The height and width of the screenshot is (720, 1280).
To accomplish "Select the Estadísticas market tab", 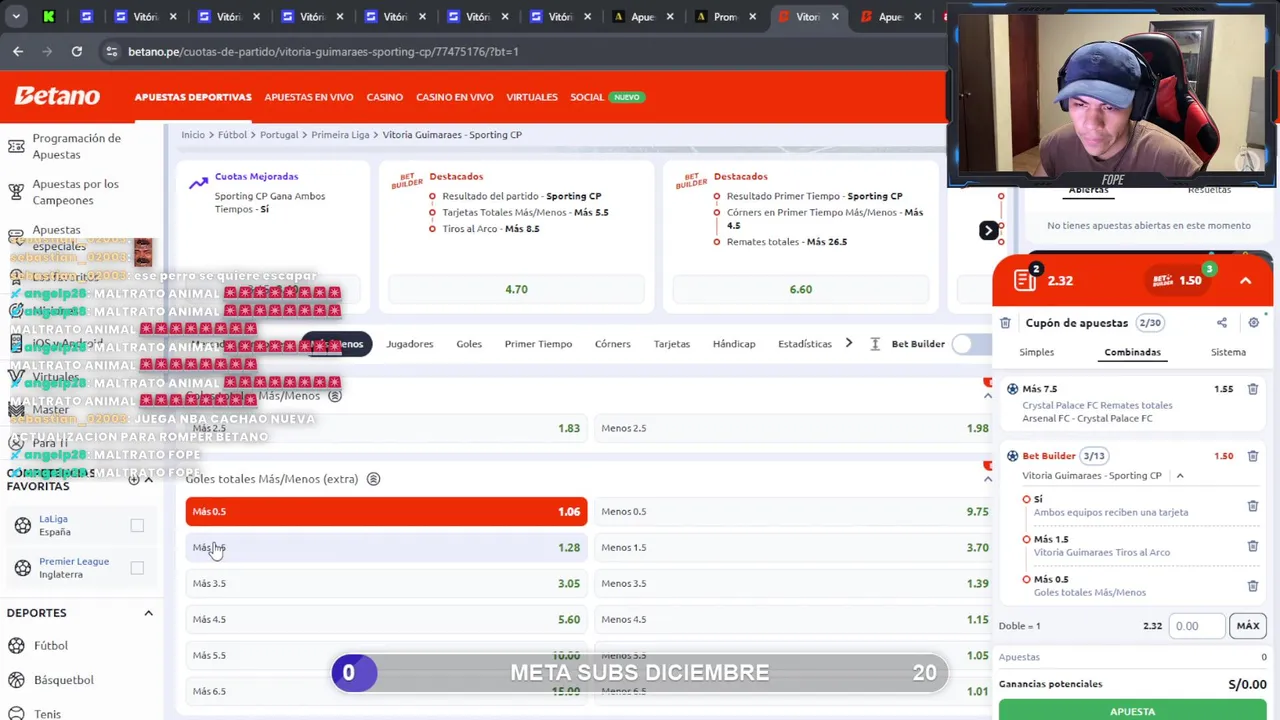I will pos(805,344).
